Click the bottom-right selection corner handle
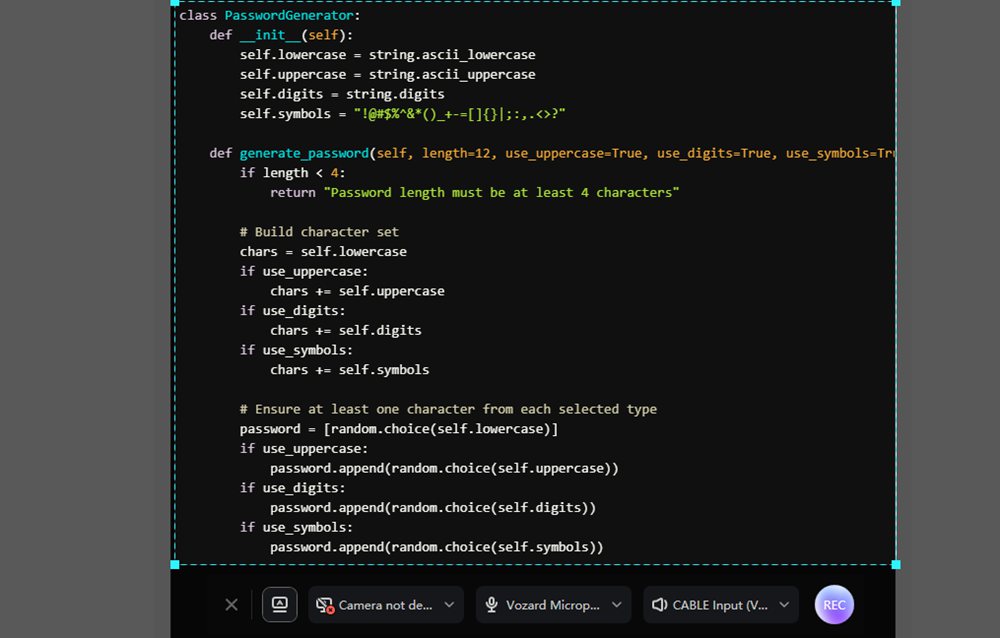1000x638 pixels. [895, 564]
